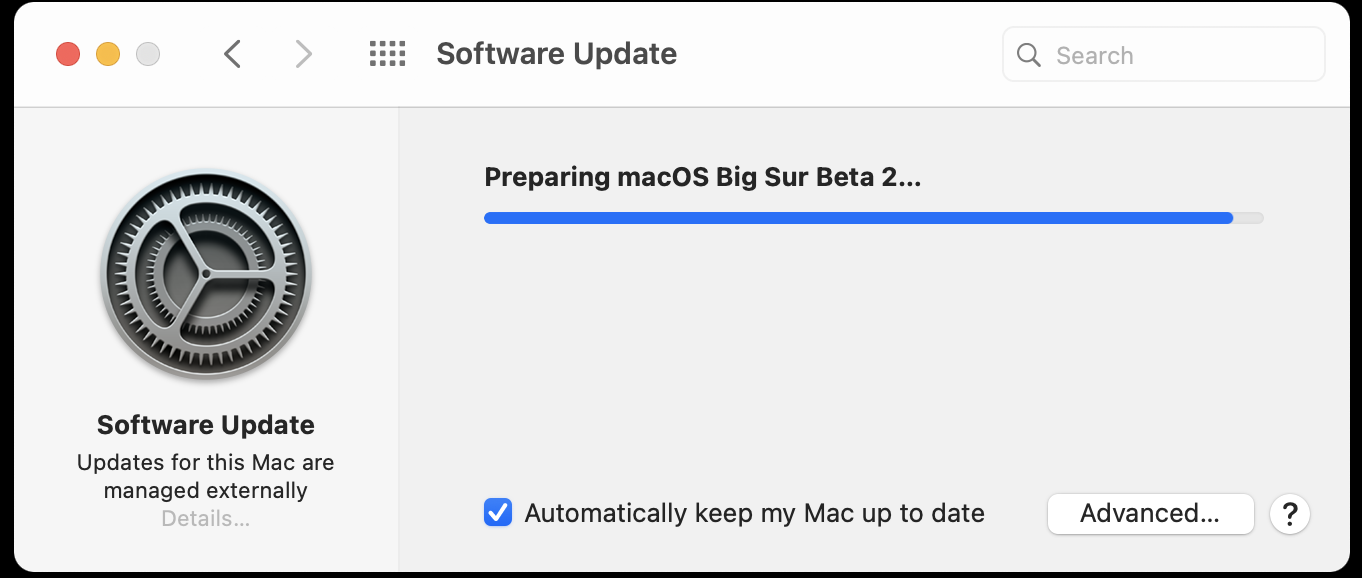Click the bold Software Update heading below gear
The image size is (1362, 578).
[206, 425]
